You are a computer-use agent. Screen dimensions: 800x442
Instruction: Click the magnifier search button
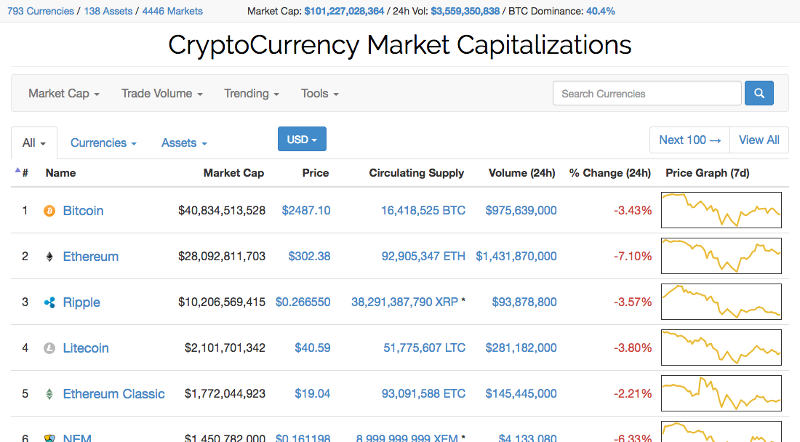click(x=759, y=93)
